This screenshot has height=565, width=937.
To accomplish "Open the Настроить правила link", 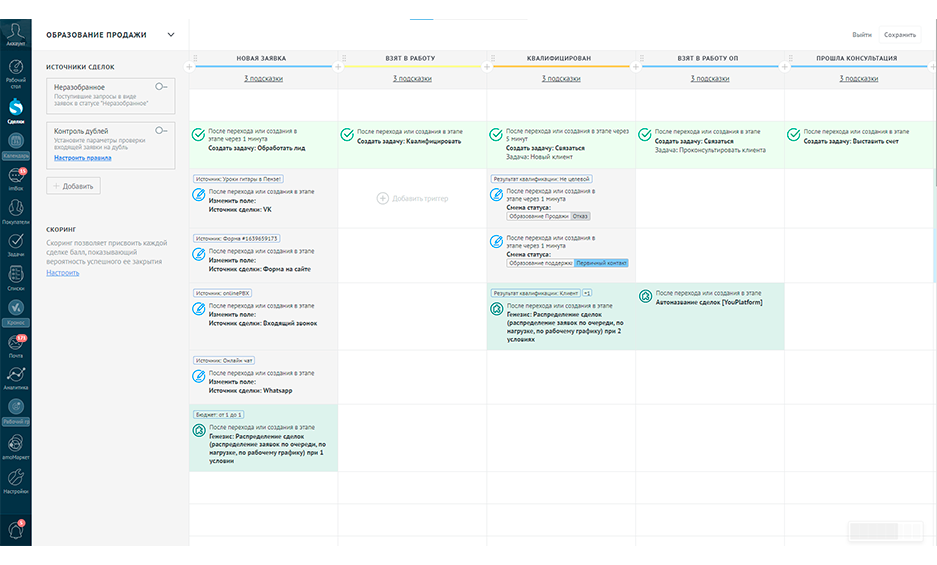I will pyautogui.click(x=82, y=158).
